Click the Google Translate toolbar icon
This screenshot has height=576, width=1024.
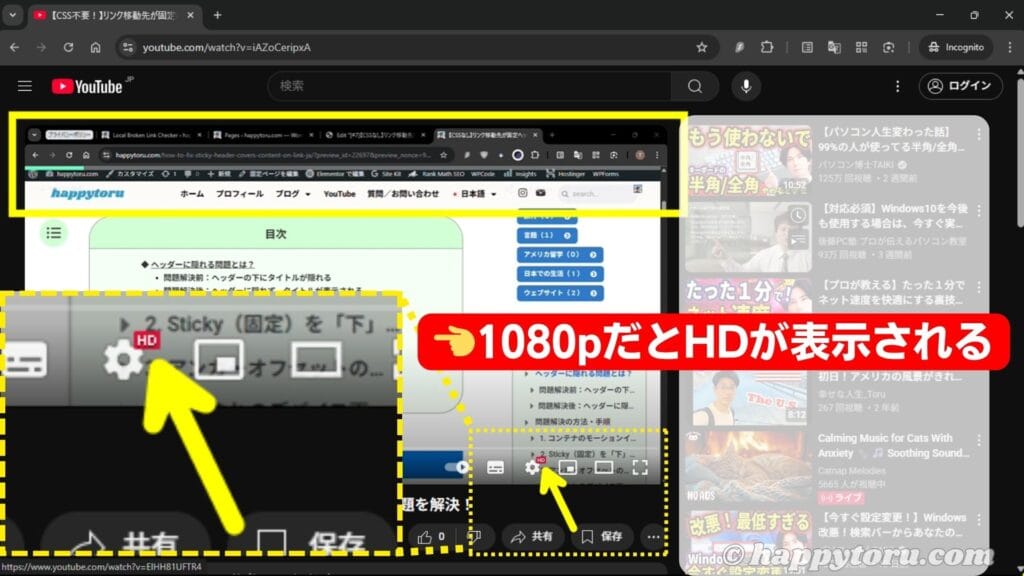[x=834, y=47]
